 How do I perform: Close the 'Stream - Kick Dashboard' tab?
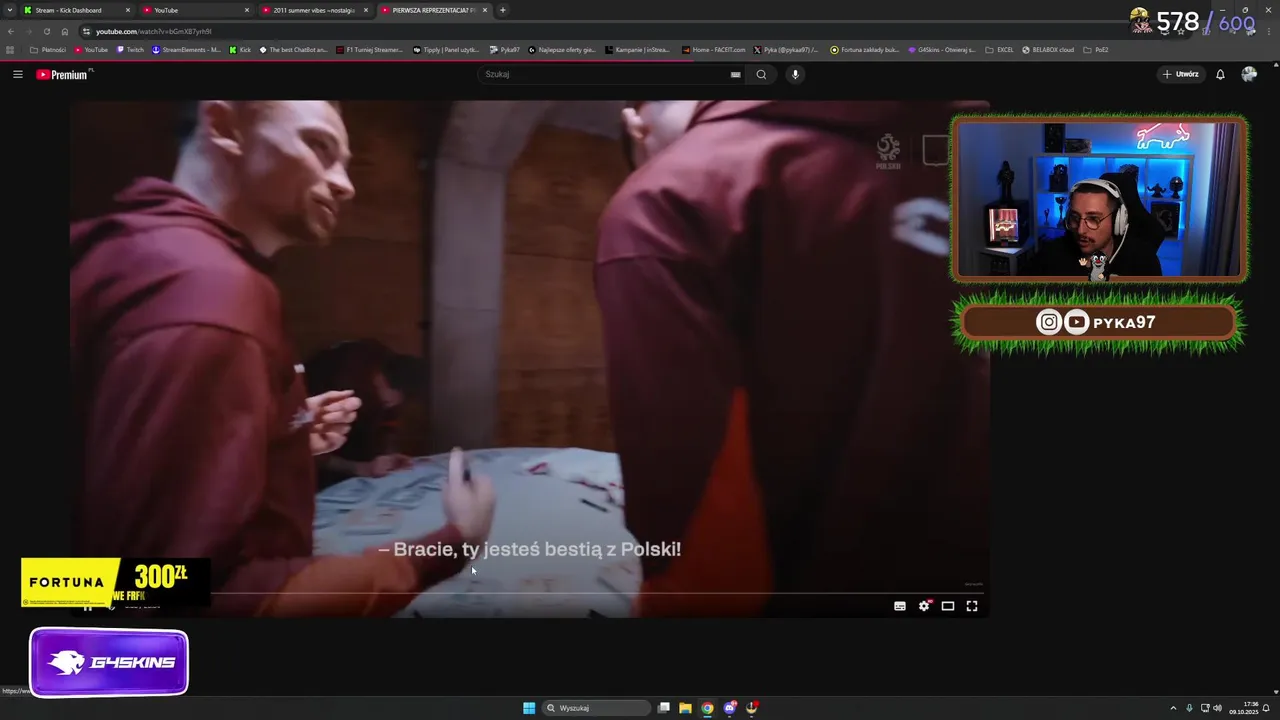click(127, 10)
